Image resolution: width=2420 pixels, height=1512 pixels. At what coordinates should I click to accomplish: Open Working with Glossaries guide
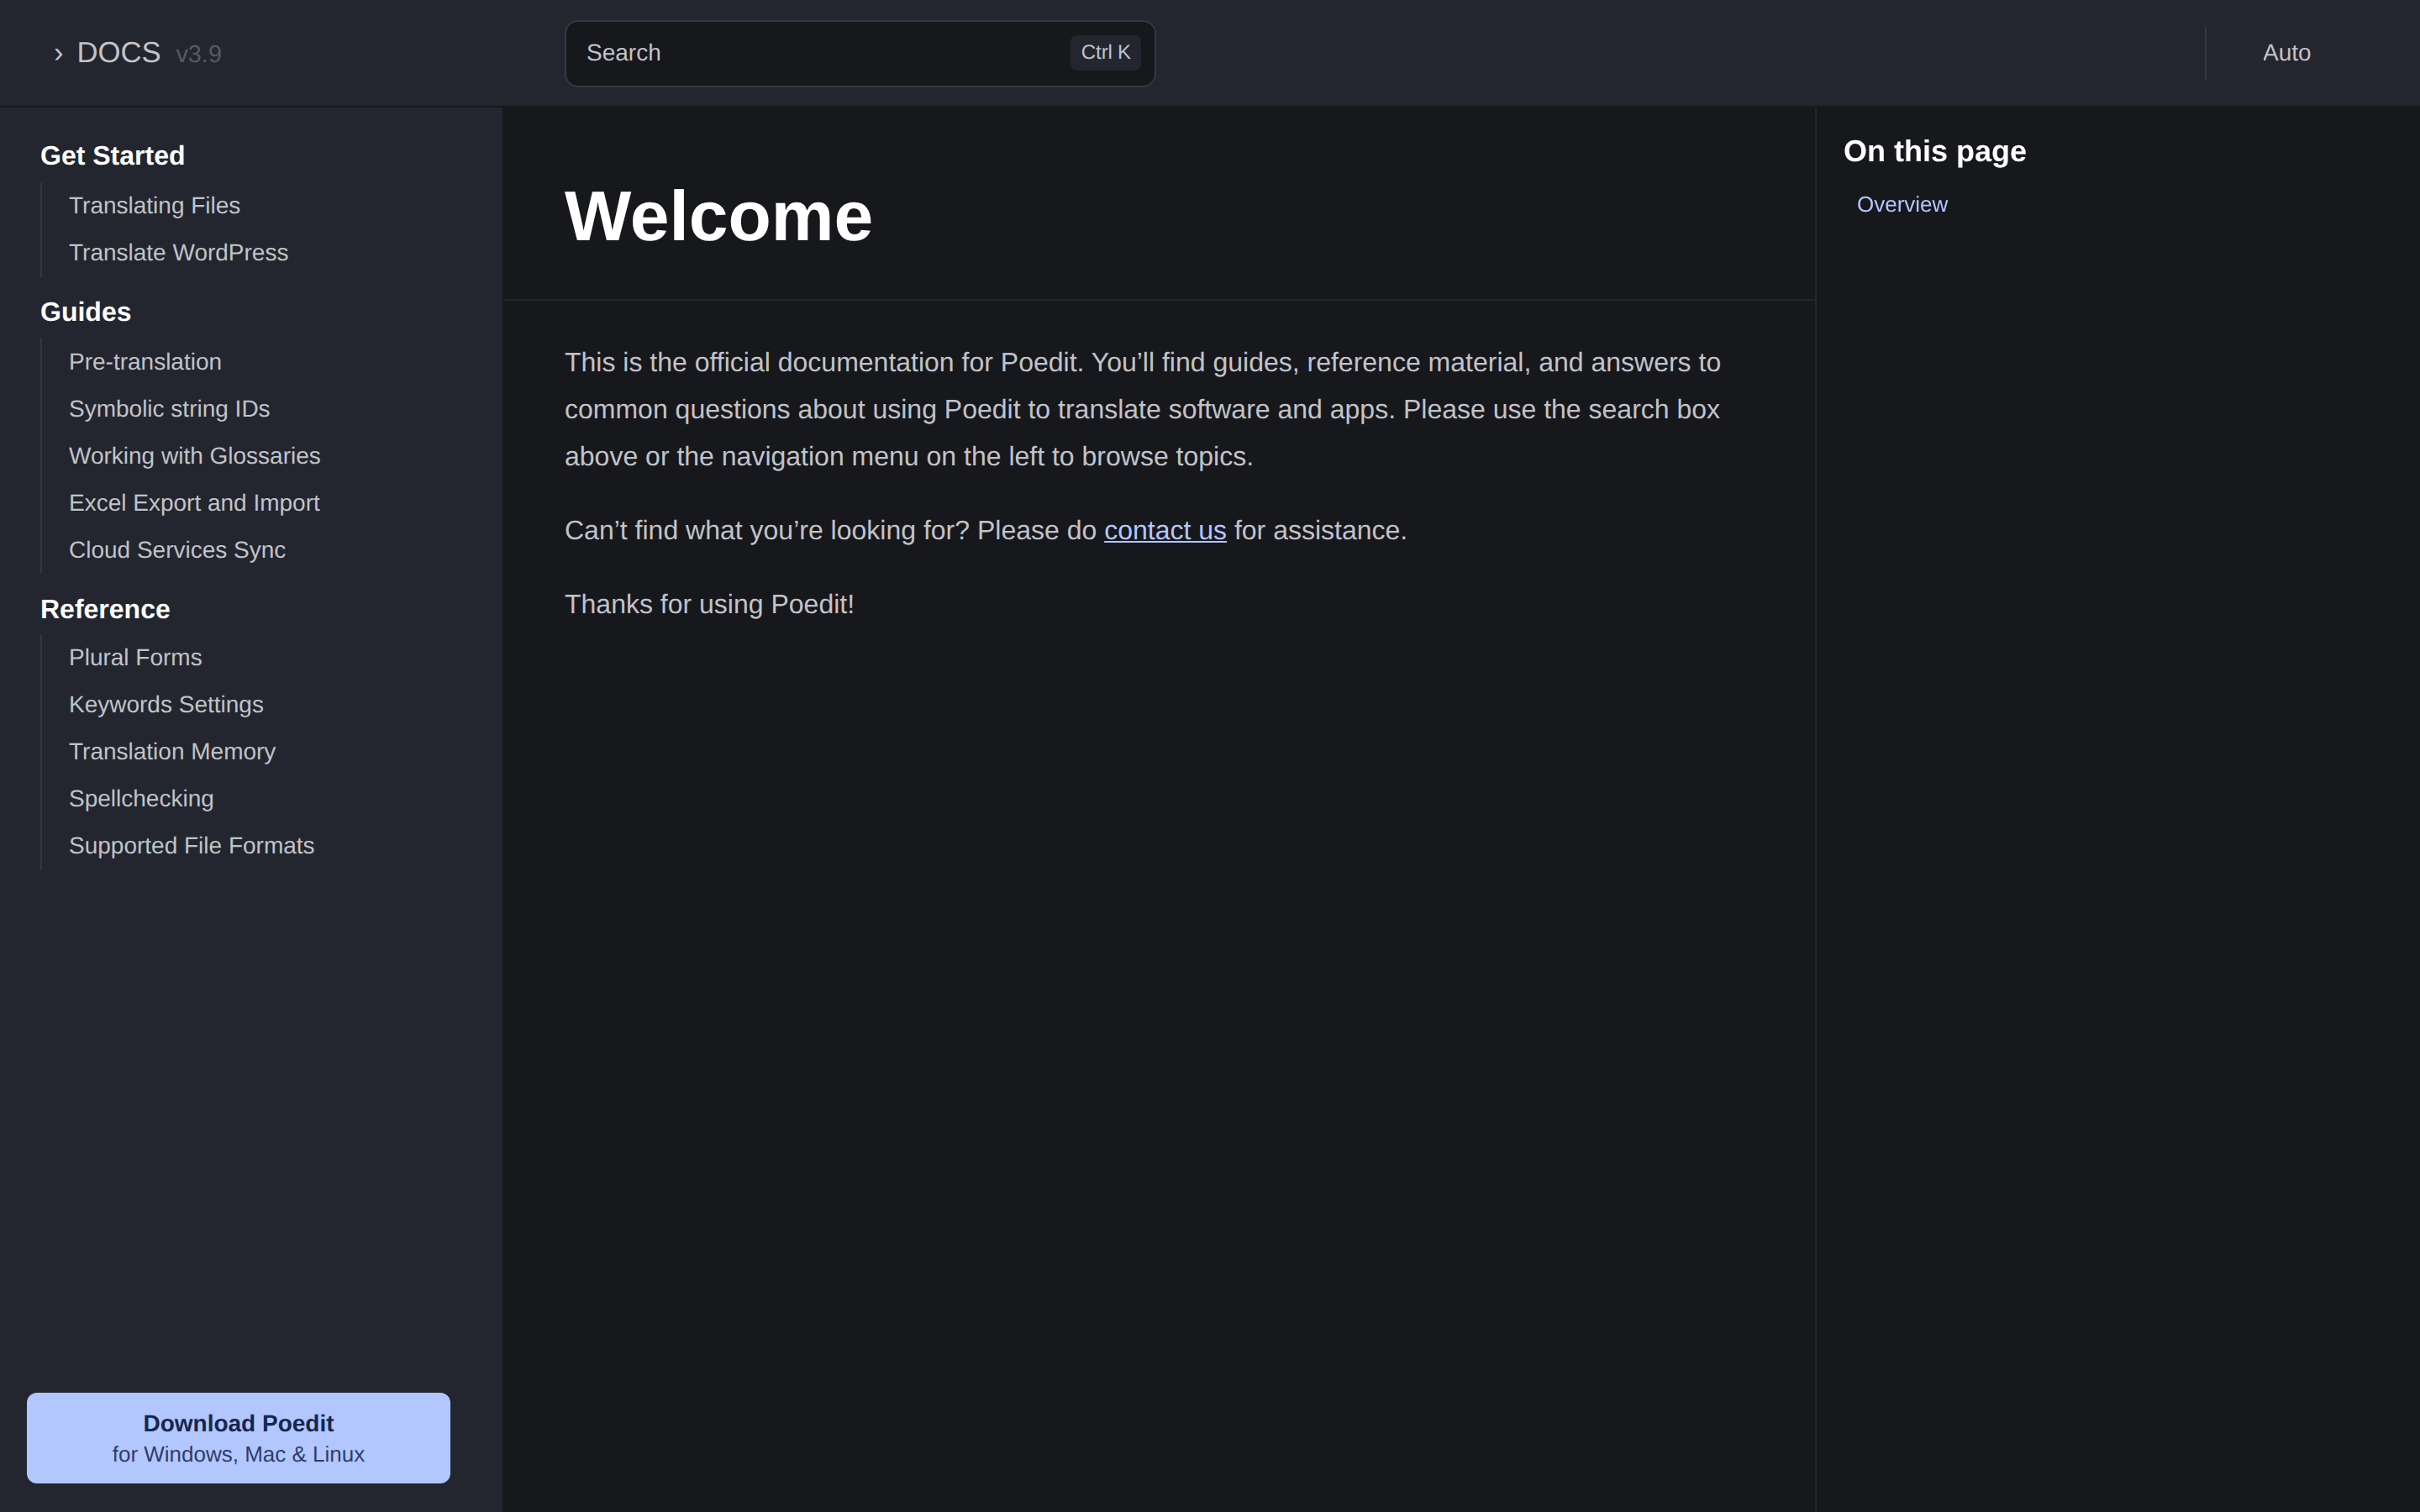coord(194,455)
